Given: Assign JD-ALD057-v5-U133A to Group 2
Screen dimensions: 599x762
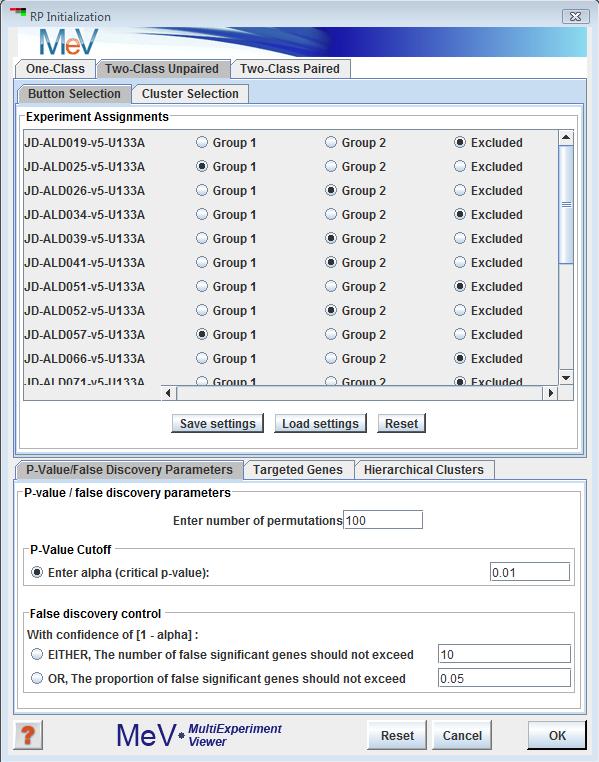Looking at the screenshot, I should click(x=331, y=334).
